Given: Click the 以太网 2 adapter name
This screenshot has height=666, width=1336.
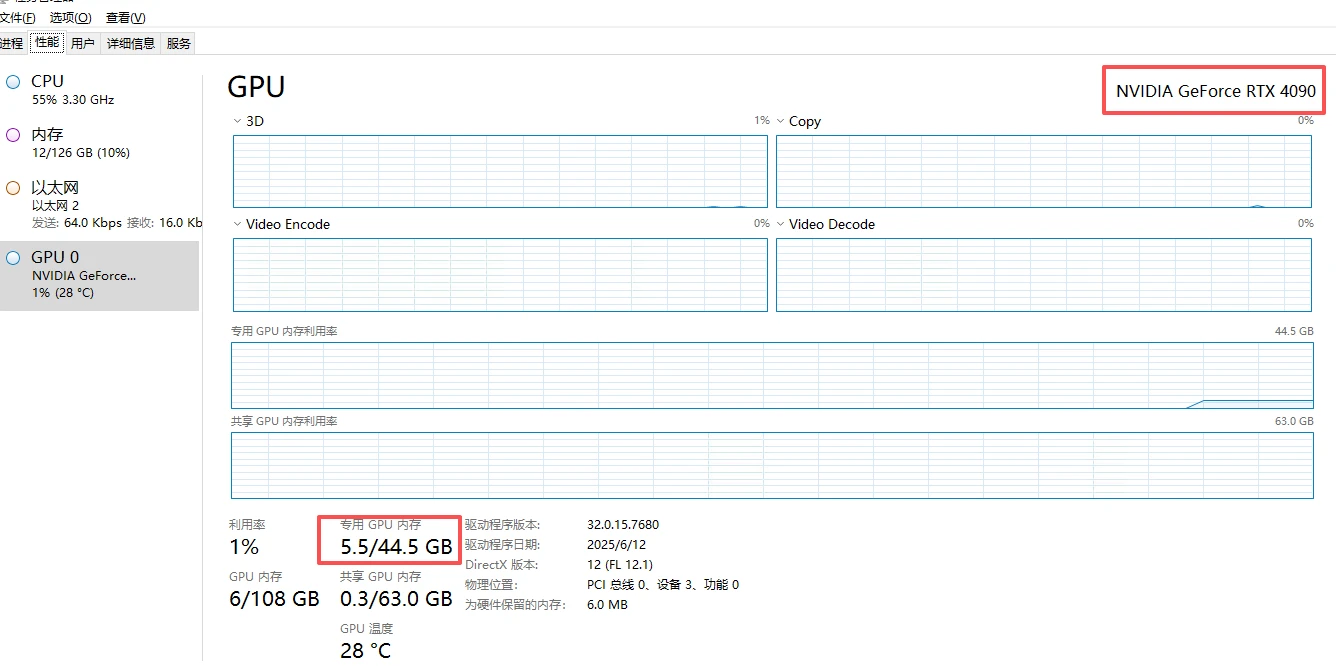Looking at the screenshot, I should pos(55,206).
